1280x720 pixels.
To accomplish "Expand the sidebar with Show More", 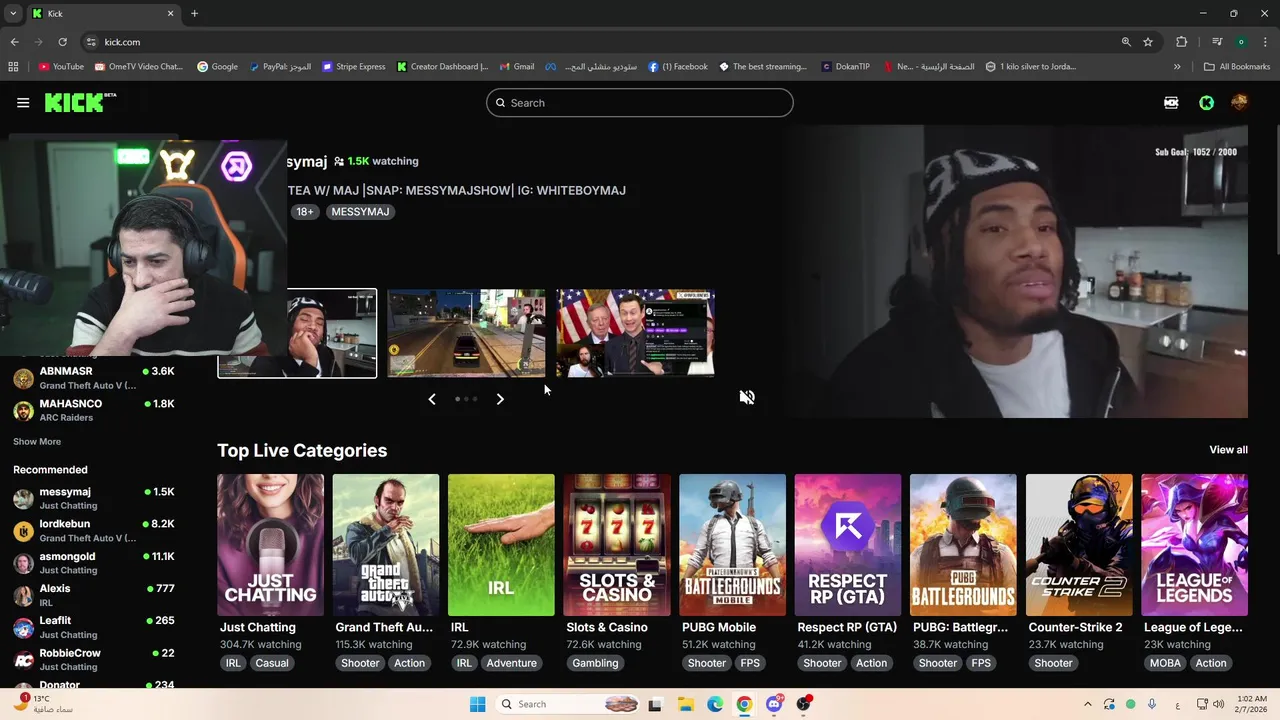I will click(x=37, y=442).
